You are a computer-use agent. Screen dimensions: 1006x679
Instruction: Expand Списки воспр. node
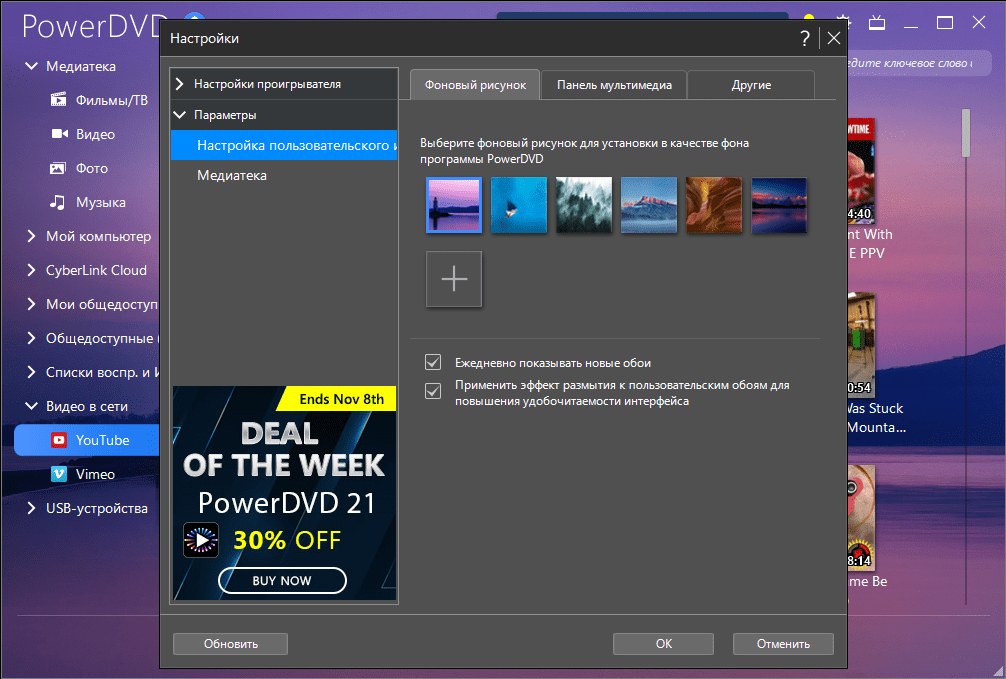pos(31,372)
